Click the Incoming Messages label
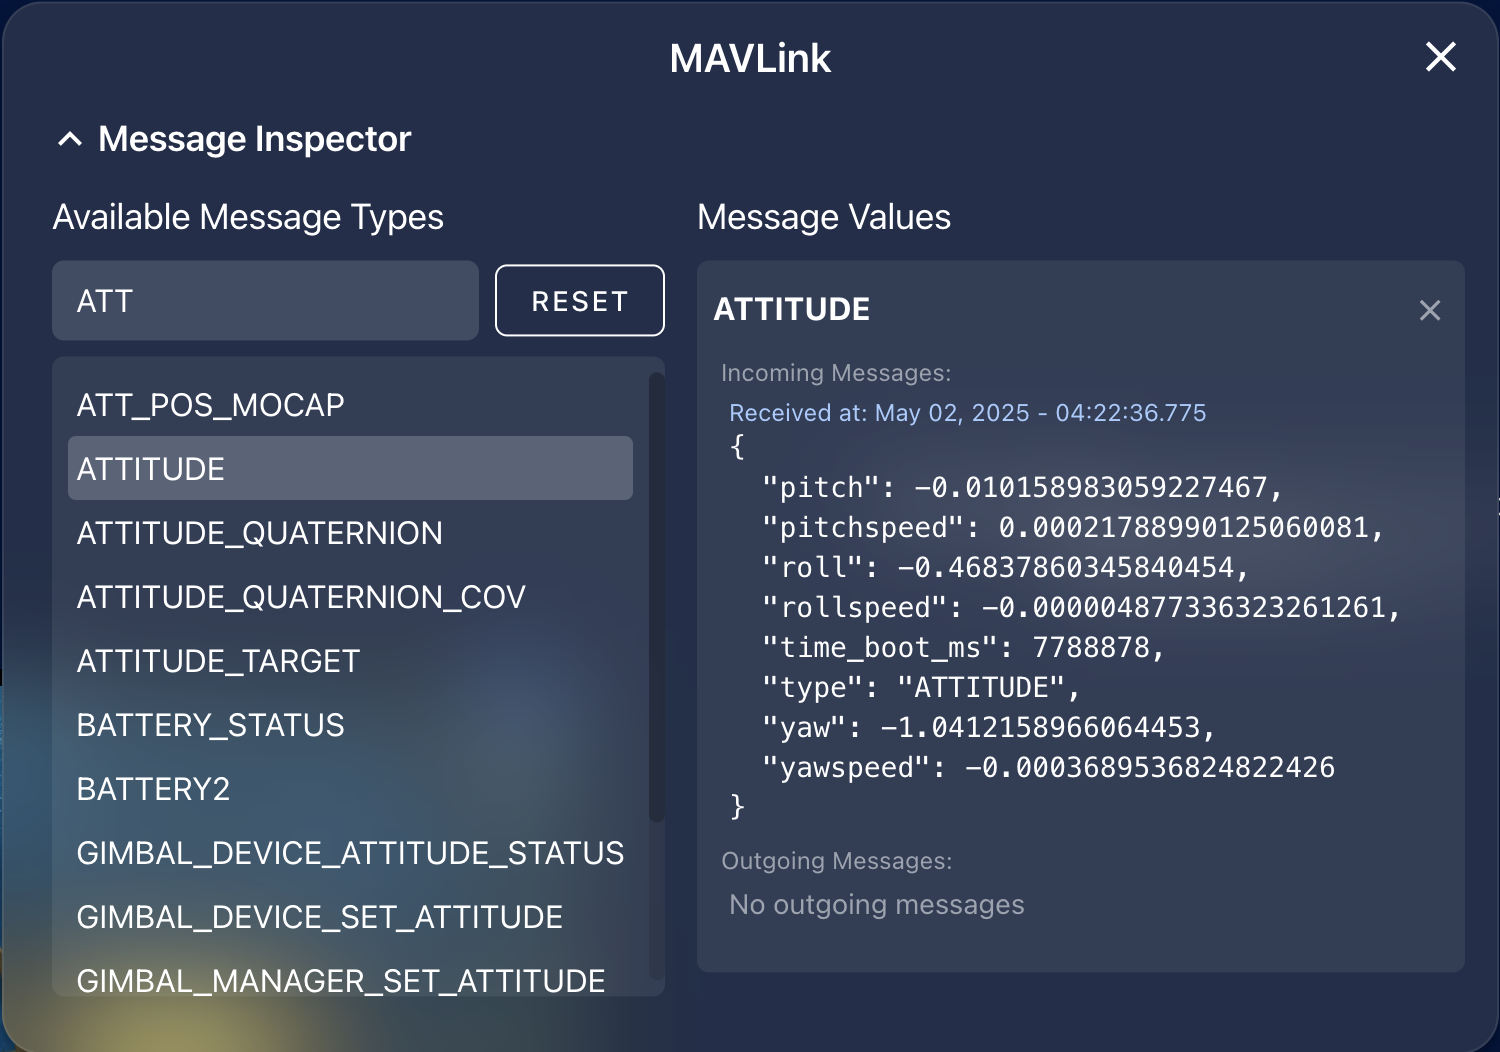 point(835,372)
